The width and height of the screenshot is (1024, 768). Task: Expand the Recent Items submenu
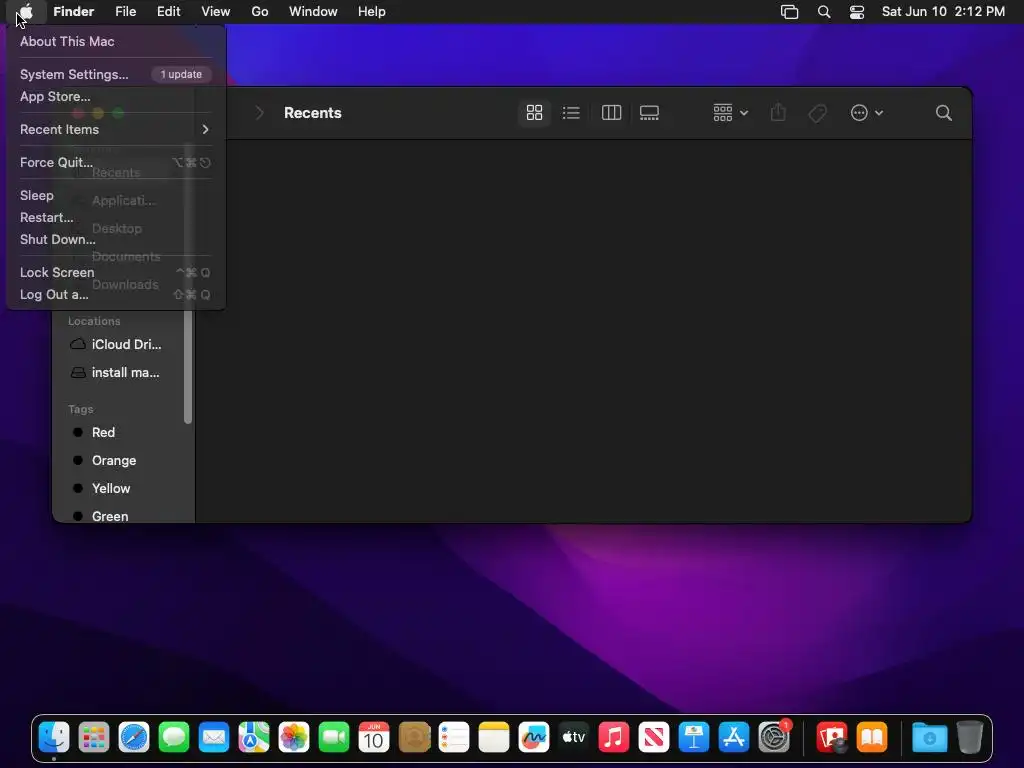(116, 129)
